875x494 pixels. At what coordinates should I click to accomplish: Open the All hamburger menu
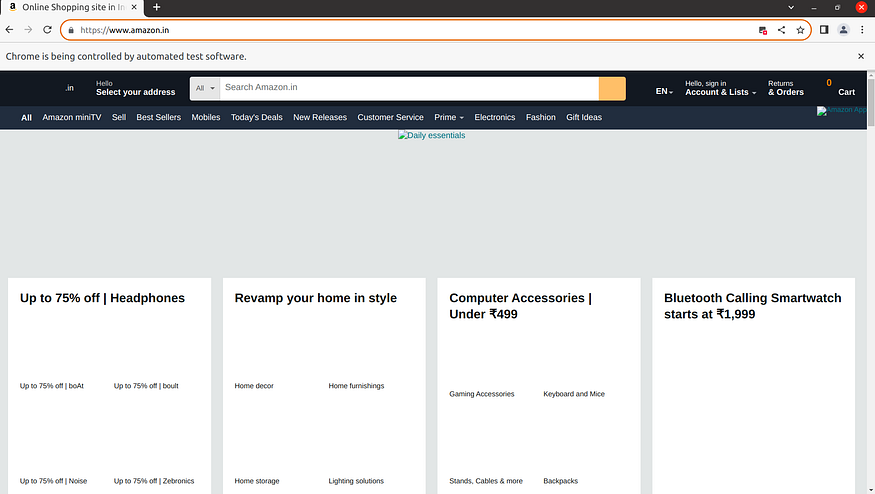(26, 118)
